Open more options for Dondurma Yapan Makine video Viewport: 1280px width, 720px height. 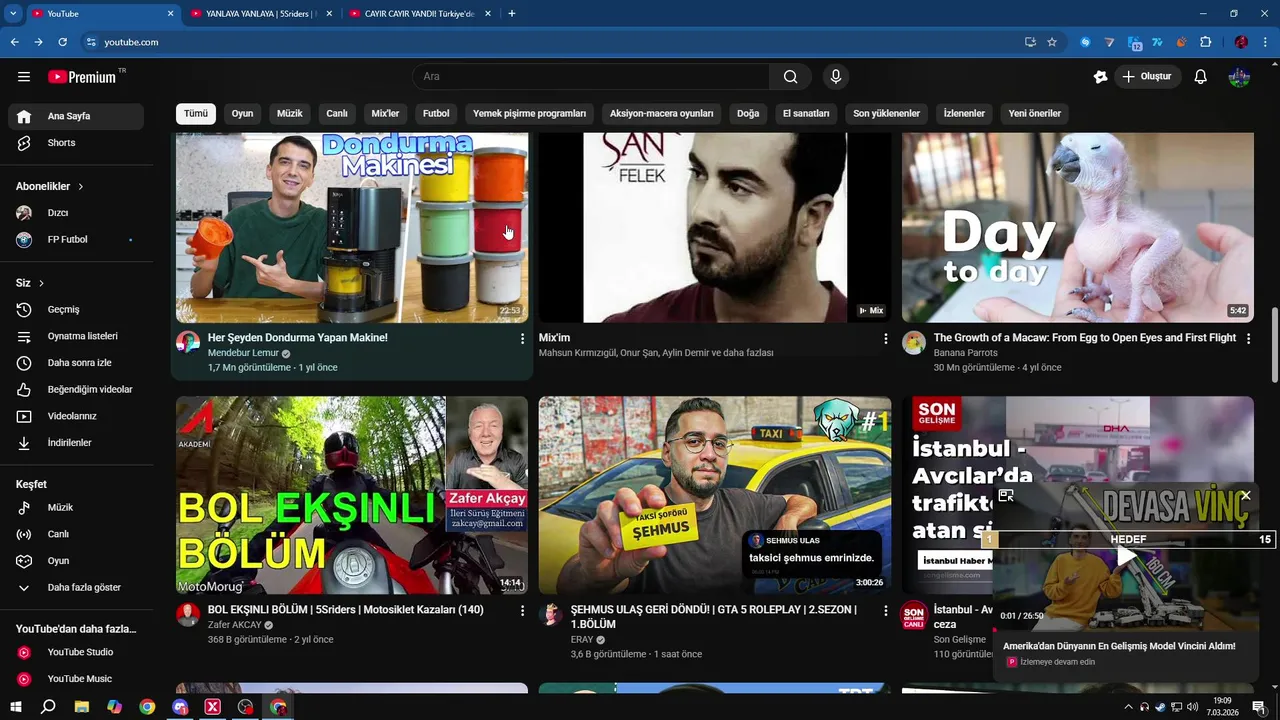[522, 339]
